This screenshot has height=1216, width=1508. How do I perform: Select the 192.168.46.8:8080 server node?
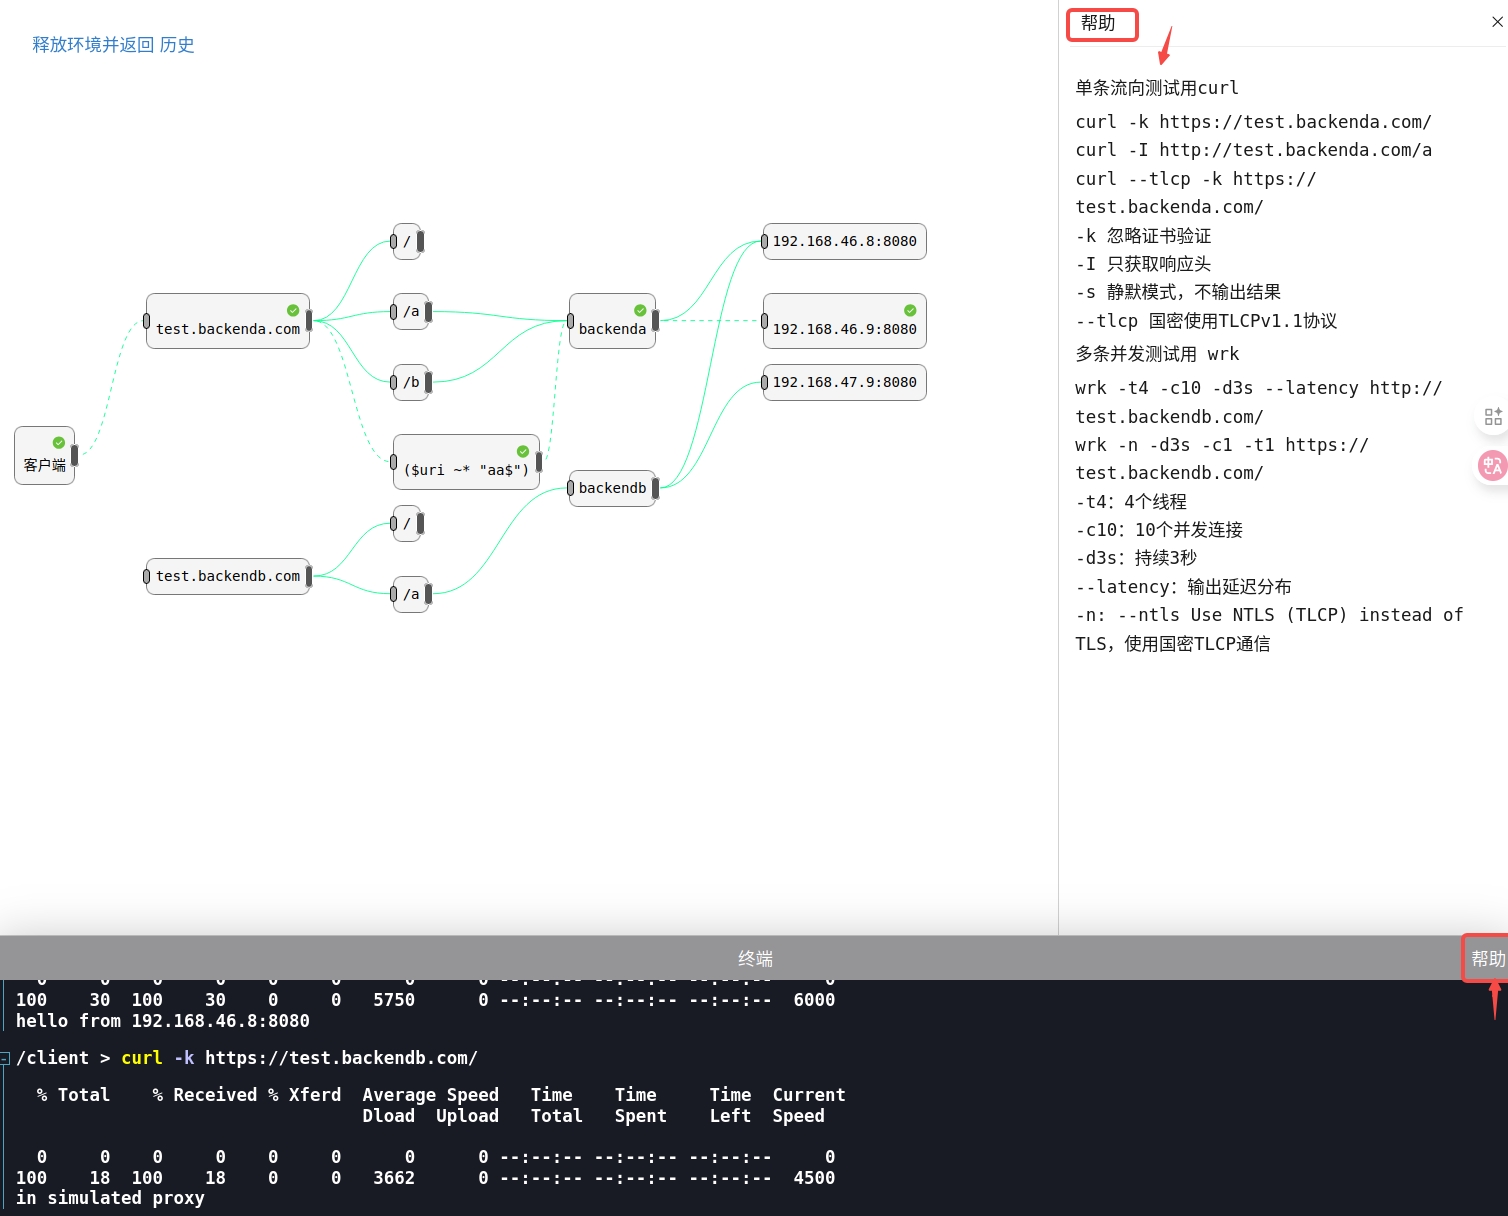pos(844,241)
